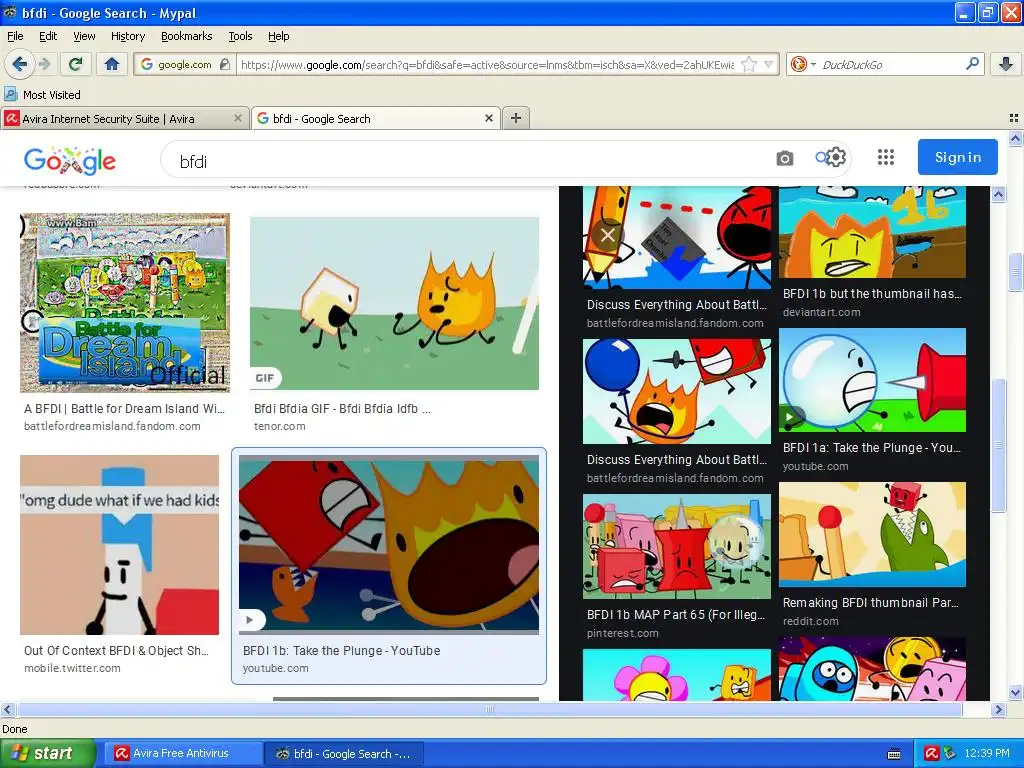Click the Sign in button
Image resolution: width=1024 pixels, height=768 pixels.
[x=957, y=157]
